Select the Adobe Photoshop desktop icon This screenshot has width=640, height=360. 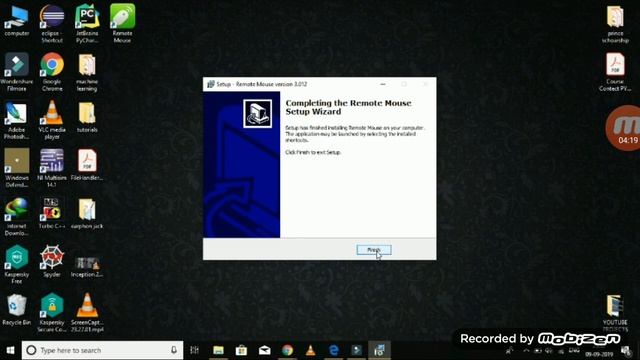(x=17, y=120)
